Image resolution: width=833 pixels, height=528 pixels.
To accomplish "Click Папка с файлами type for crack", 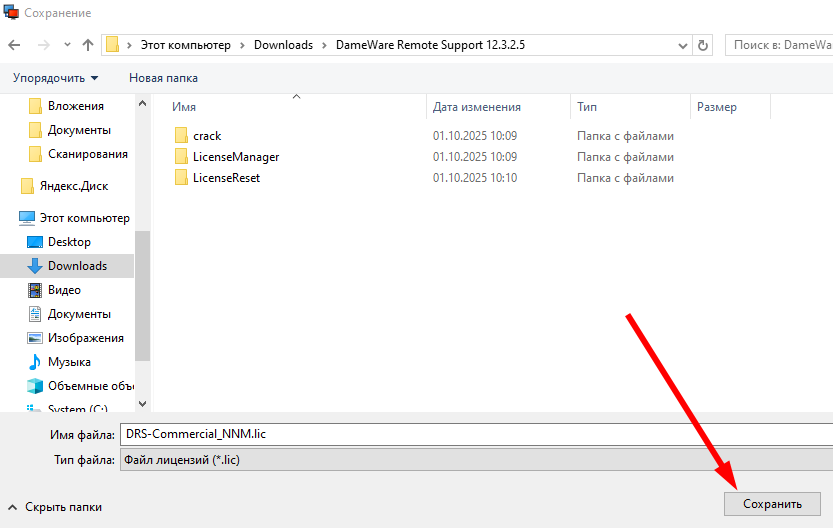I will 625,136.
